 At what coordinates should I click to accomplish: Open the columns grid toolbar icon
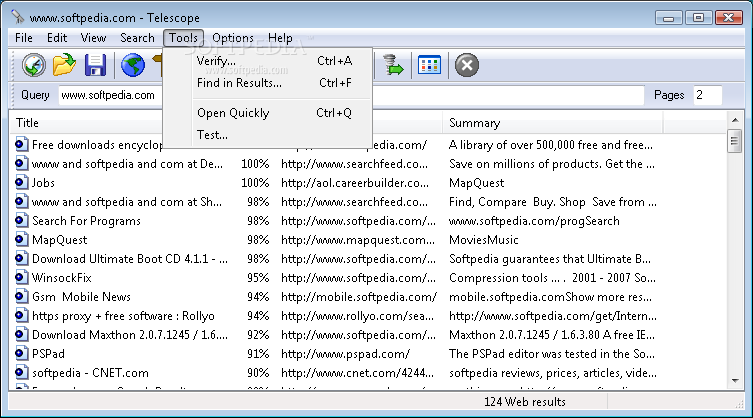coord(429,65)
